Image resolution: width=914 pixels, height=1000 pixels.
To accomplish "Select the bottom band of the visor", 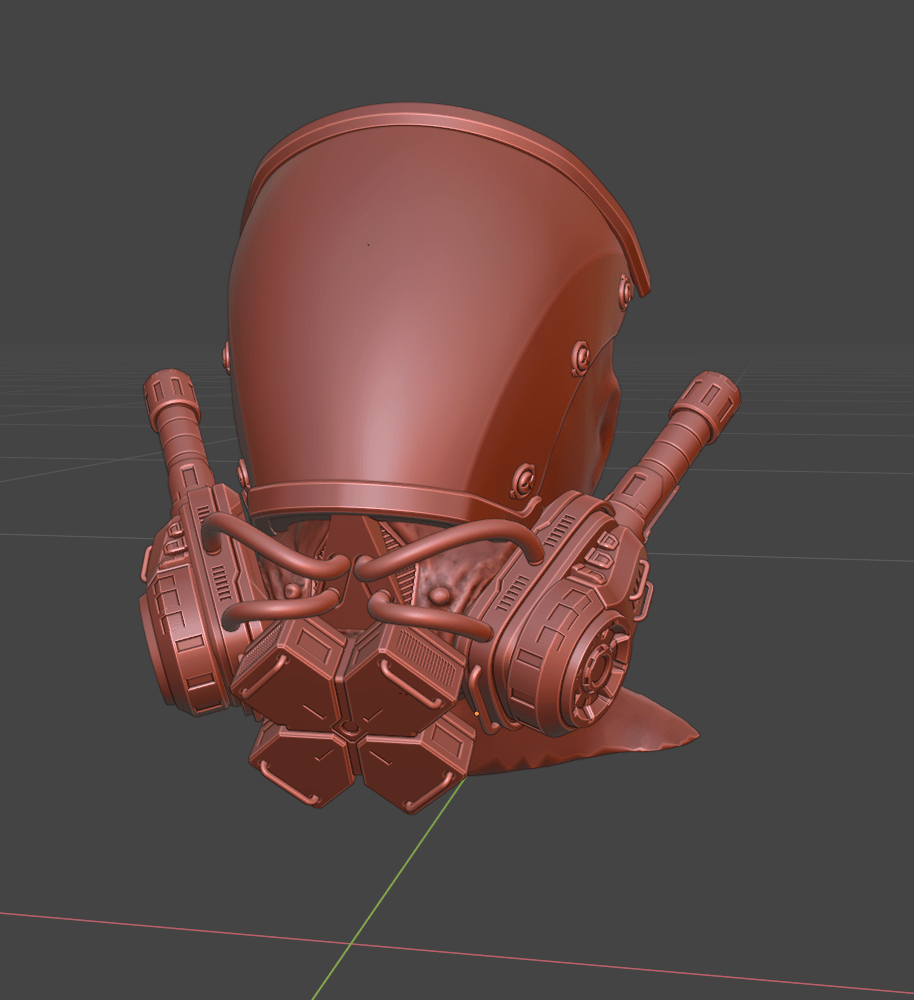I will [380, 500].
